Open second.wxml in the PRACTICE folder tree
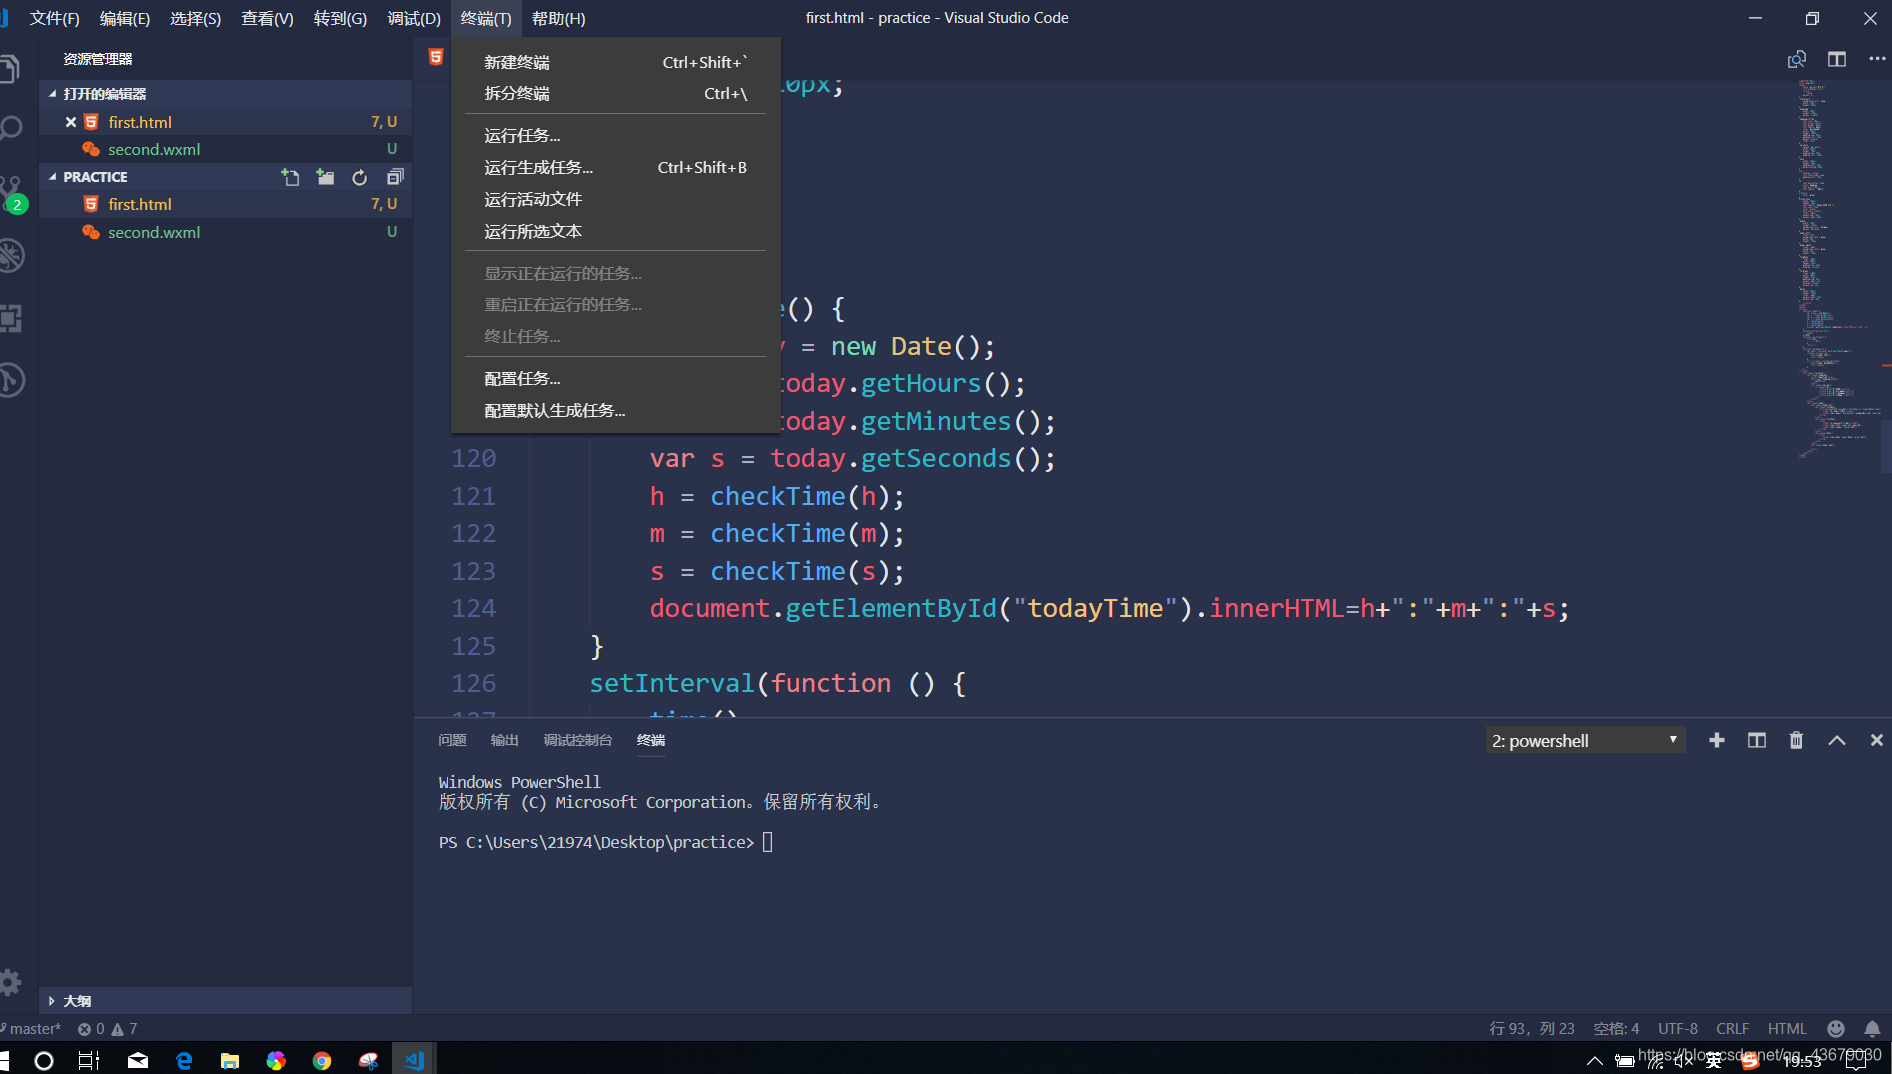 click(225, 232)
